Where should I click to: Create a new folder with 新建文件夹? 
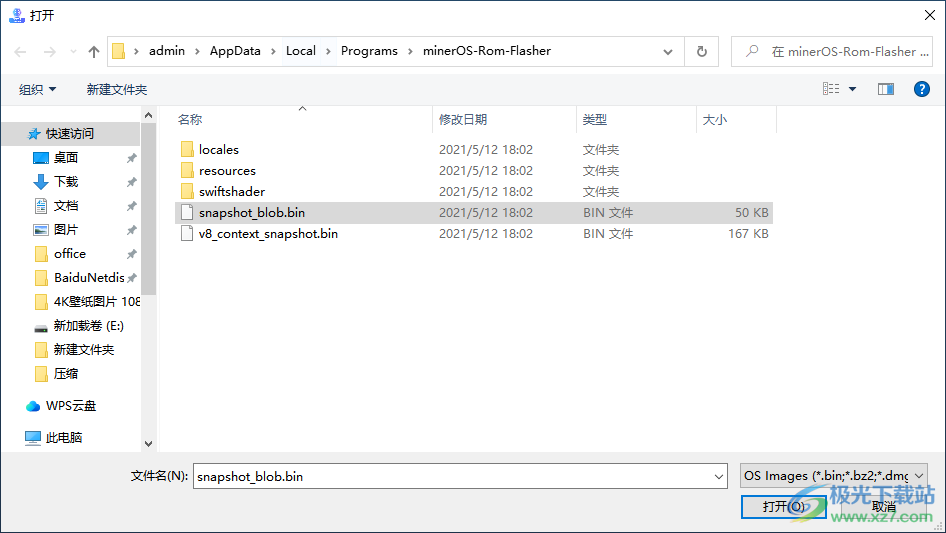click(116, 89)
